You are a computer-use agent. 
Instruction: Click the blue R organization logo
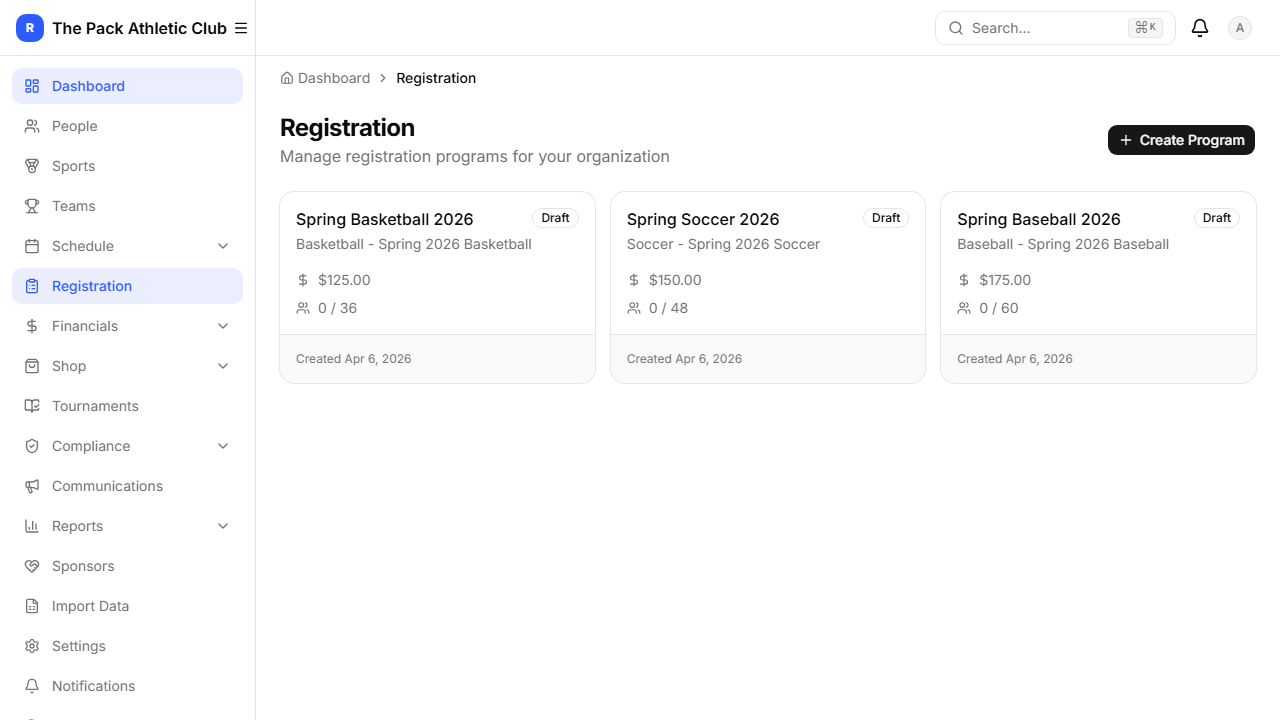point(30,28)
